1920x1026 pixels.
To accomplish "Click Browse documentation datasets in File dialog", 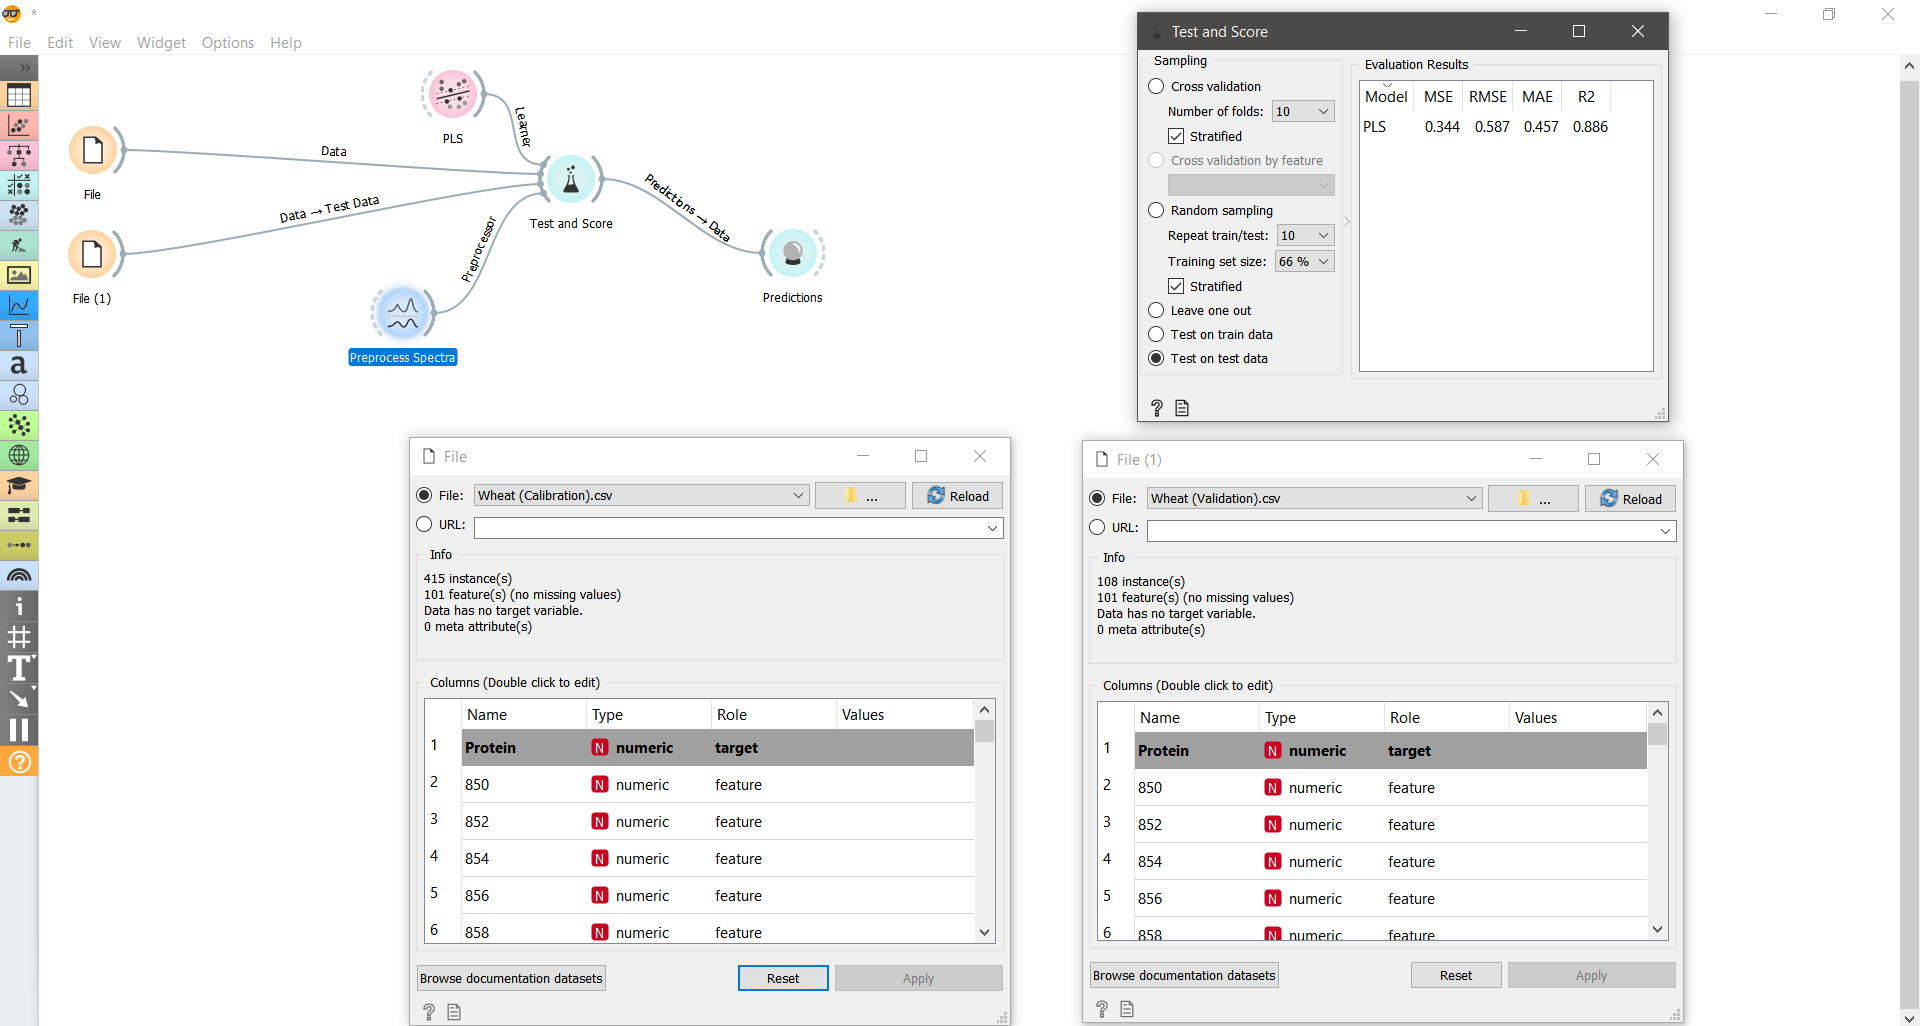I will tap(510, 977).
